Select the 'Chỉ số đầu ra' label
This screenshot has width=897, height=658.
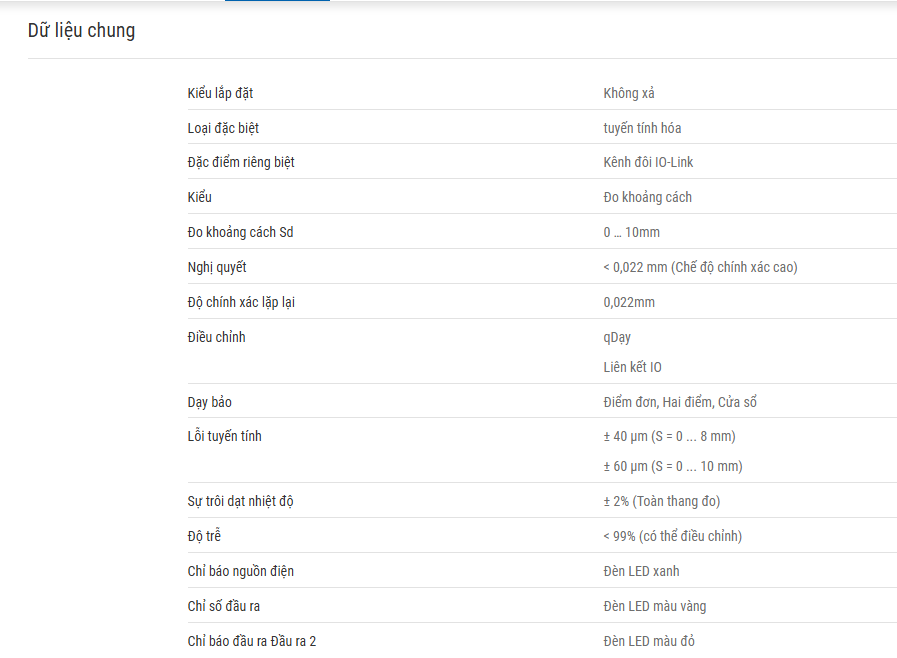224,606
